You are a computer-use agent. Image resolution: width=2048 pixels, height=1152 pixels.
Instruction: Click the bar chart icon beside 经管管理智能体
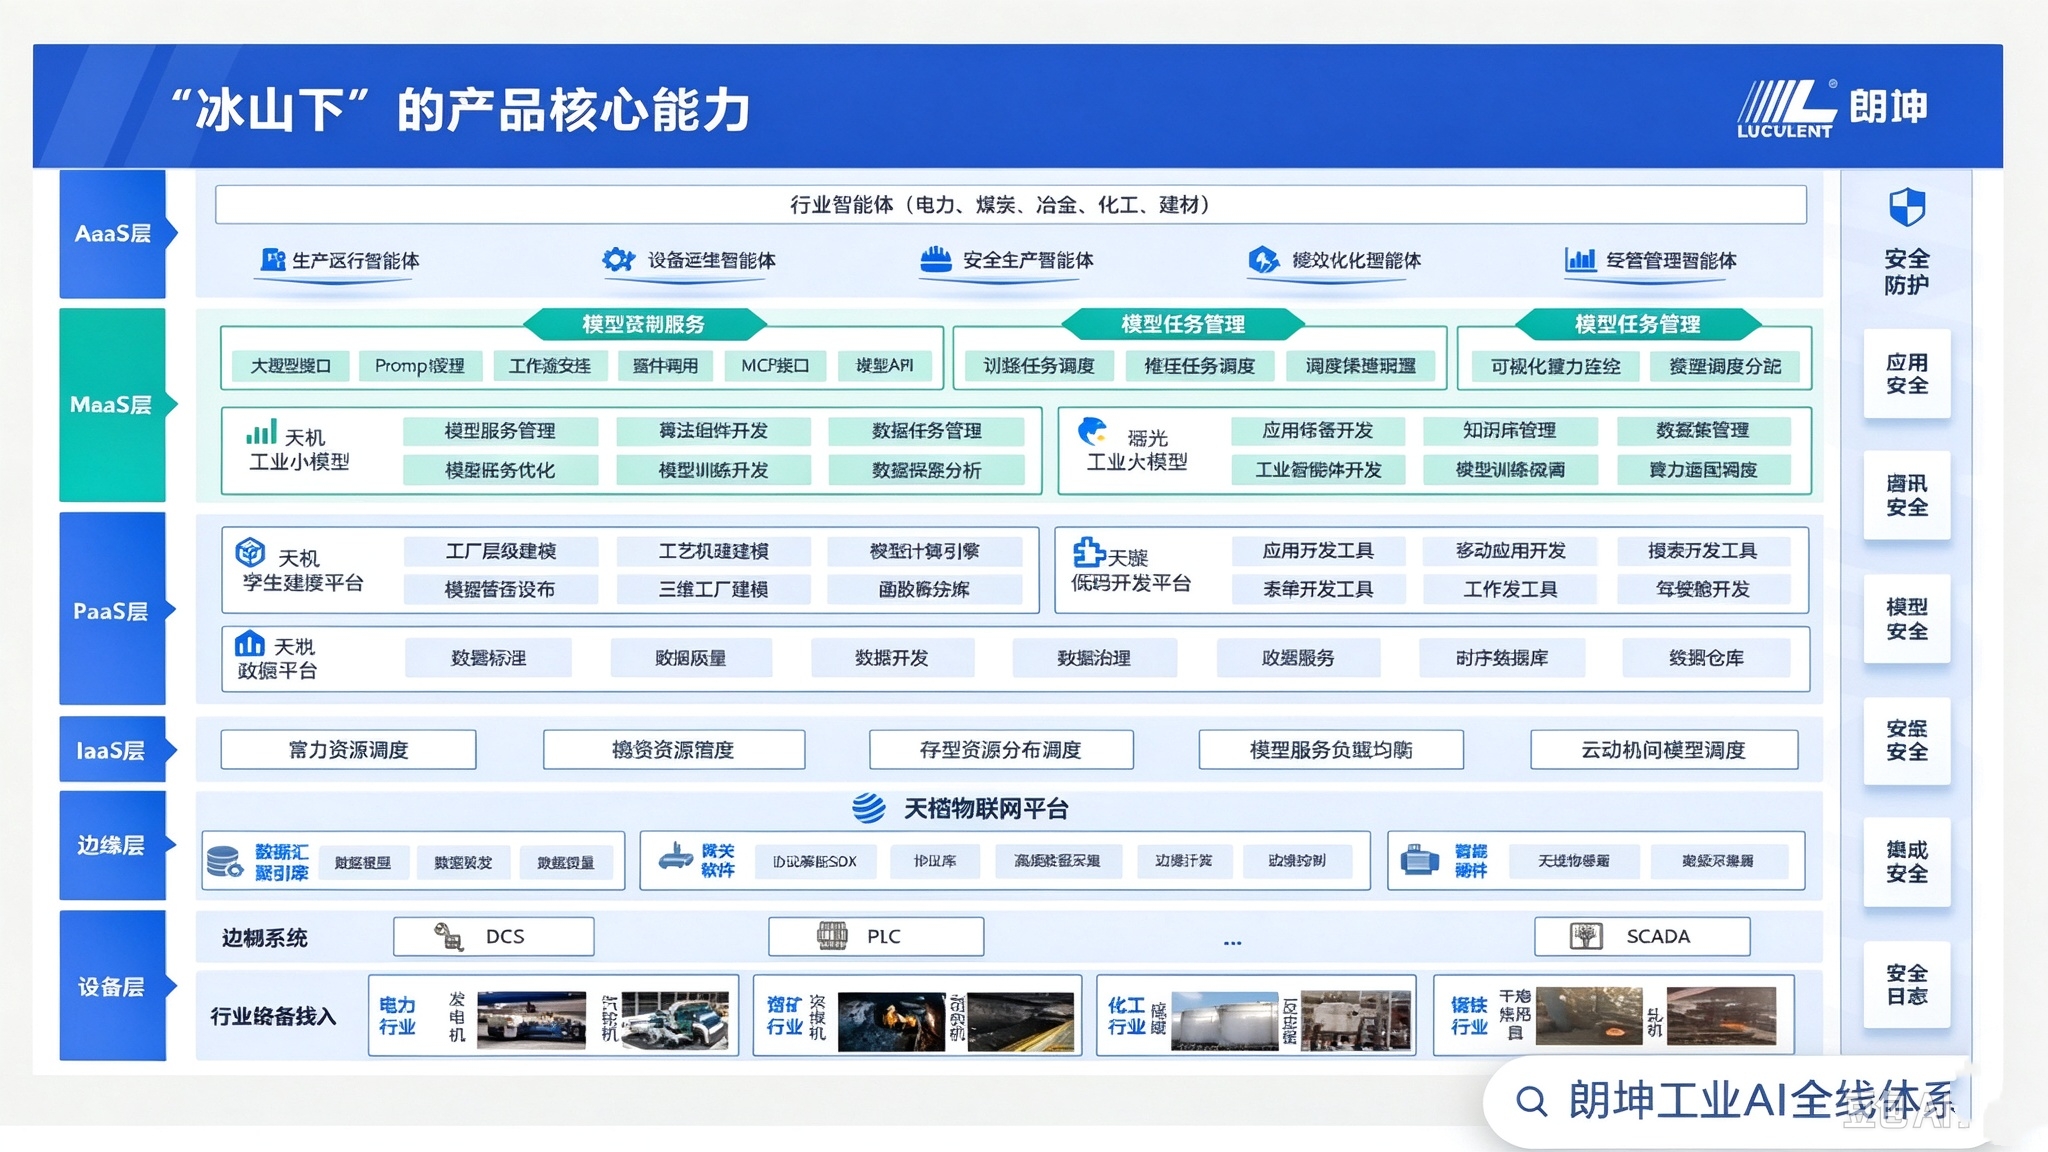[1580, 260]
